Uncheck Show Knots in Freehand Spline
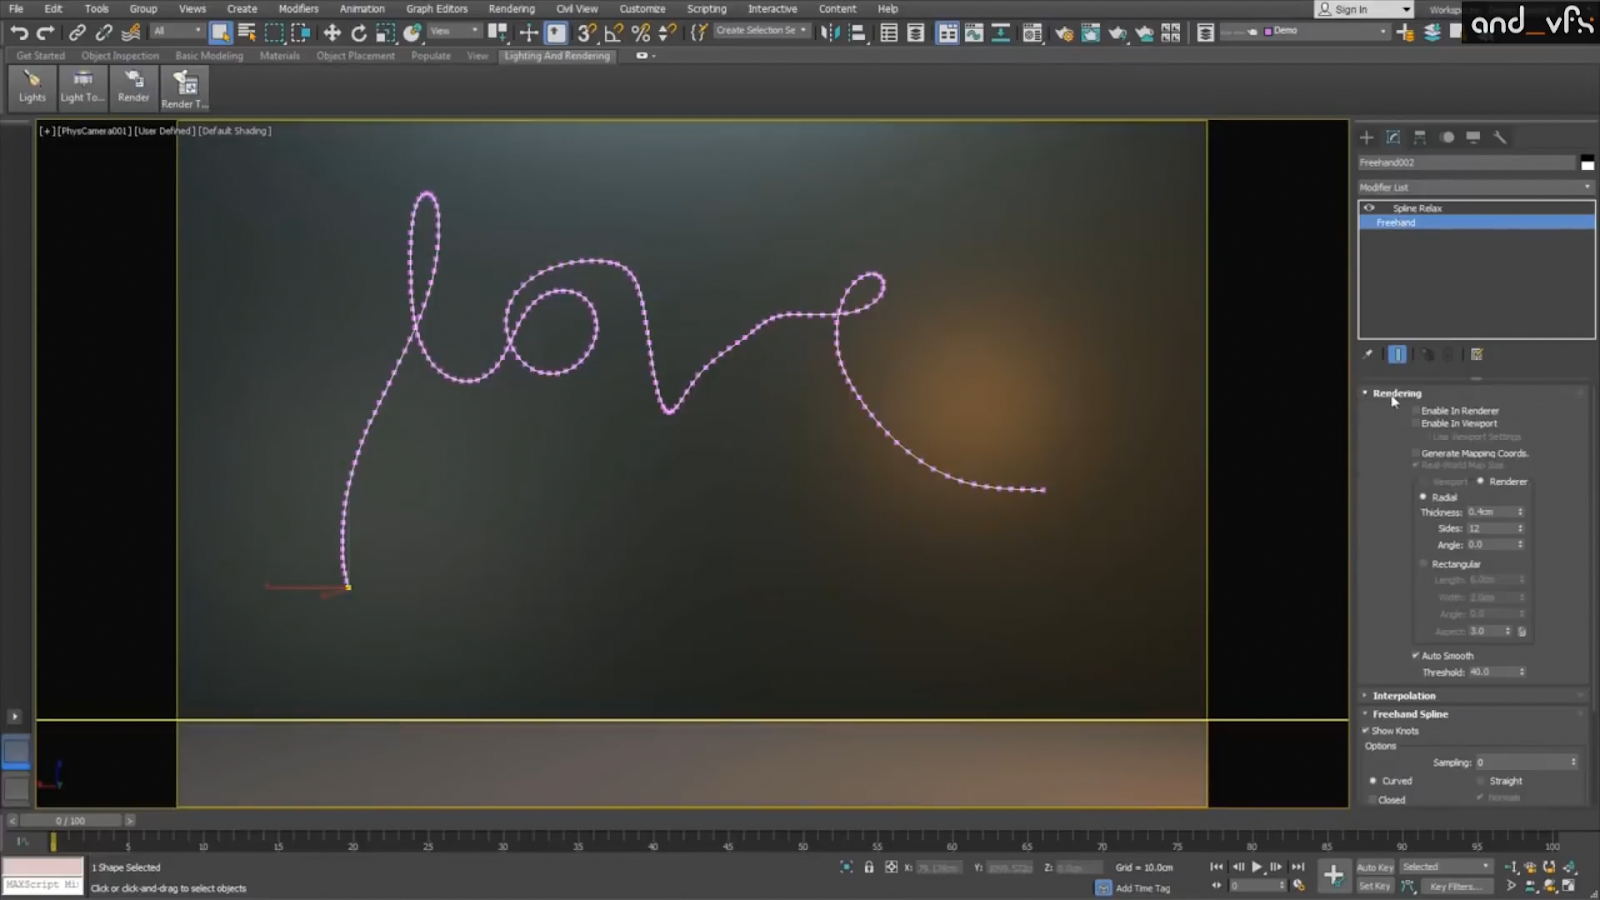 [x=1367, y=731]
